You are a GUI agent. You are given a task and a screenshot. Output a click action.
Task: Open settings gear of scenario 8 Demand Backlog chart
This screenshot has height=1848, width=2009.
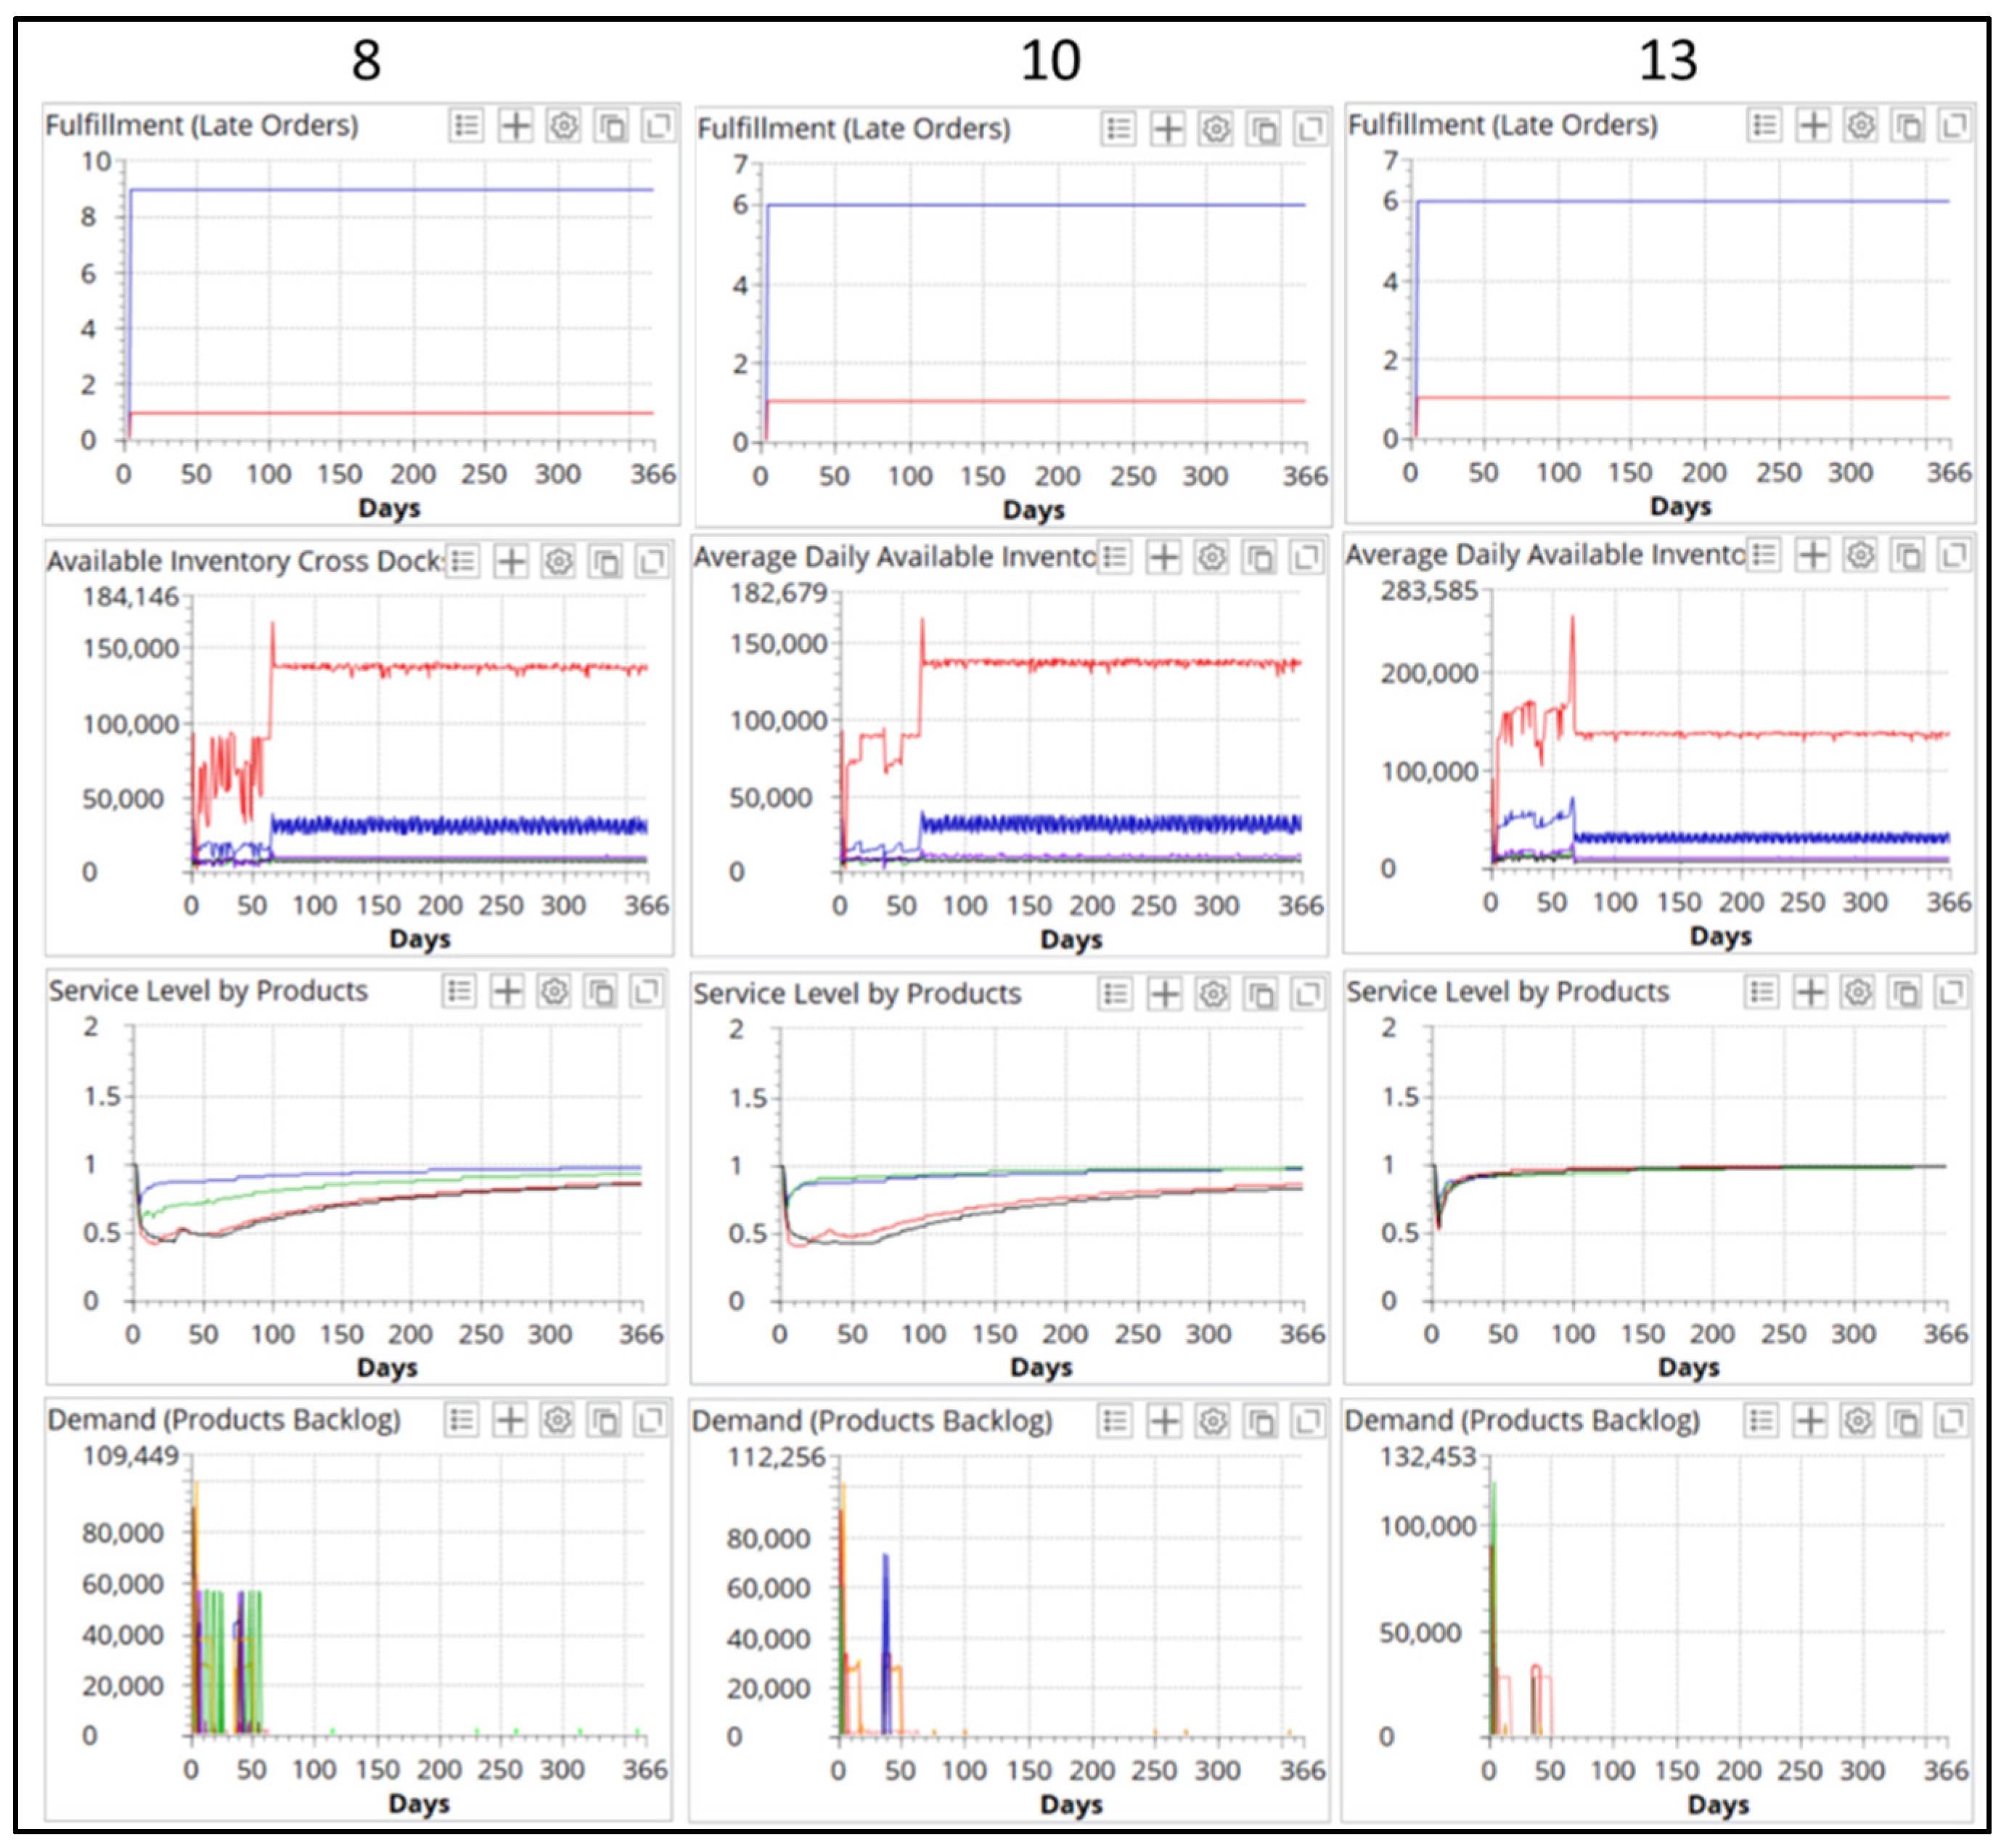(x=557, y=1420)
